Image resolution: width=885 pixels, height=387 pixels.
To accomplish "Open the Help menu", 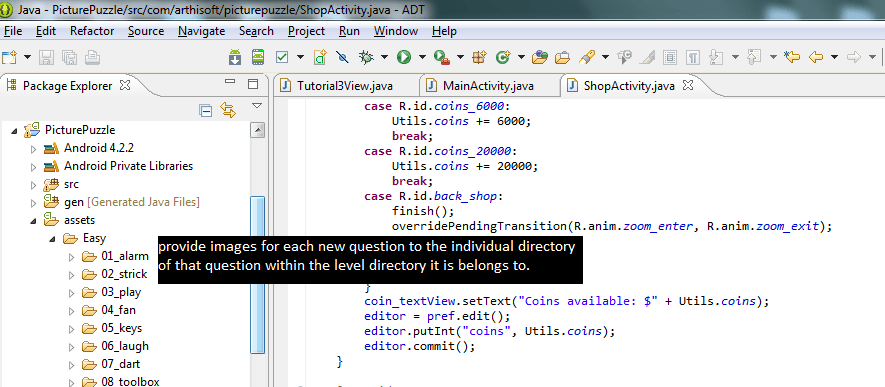I will click(x=444, y=31).
